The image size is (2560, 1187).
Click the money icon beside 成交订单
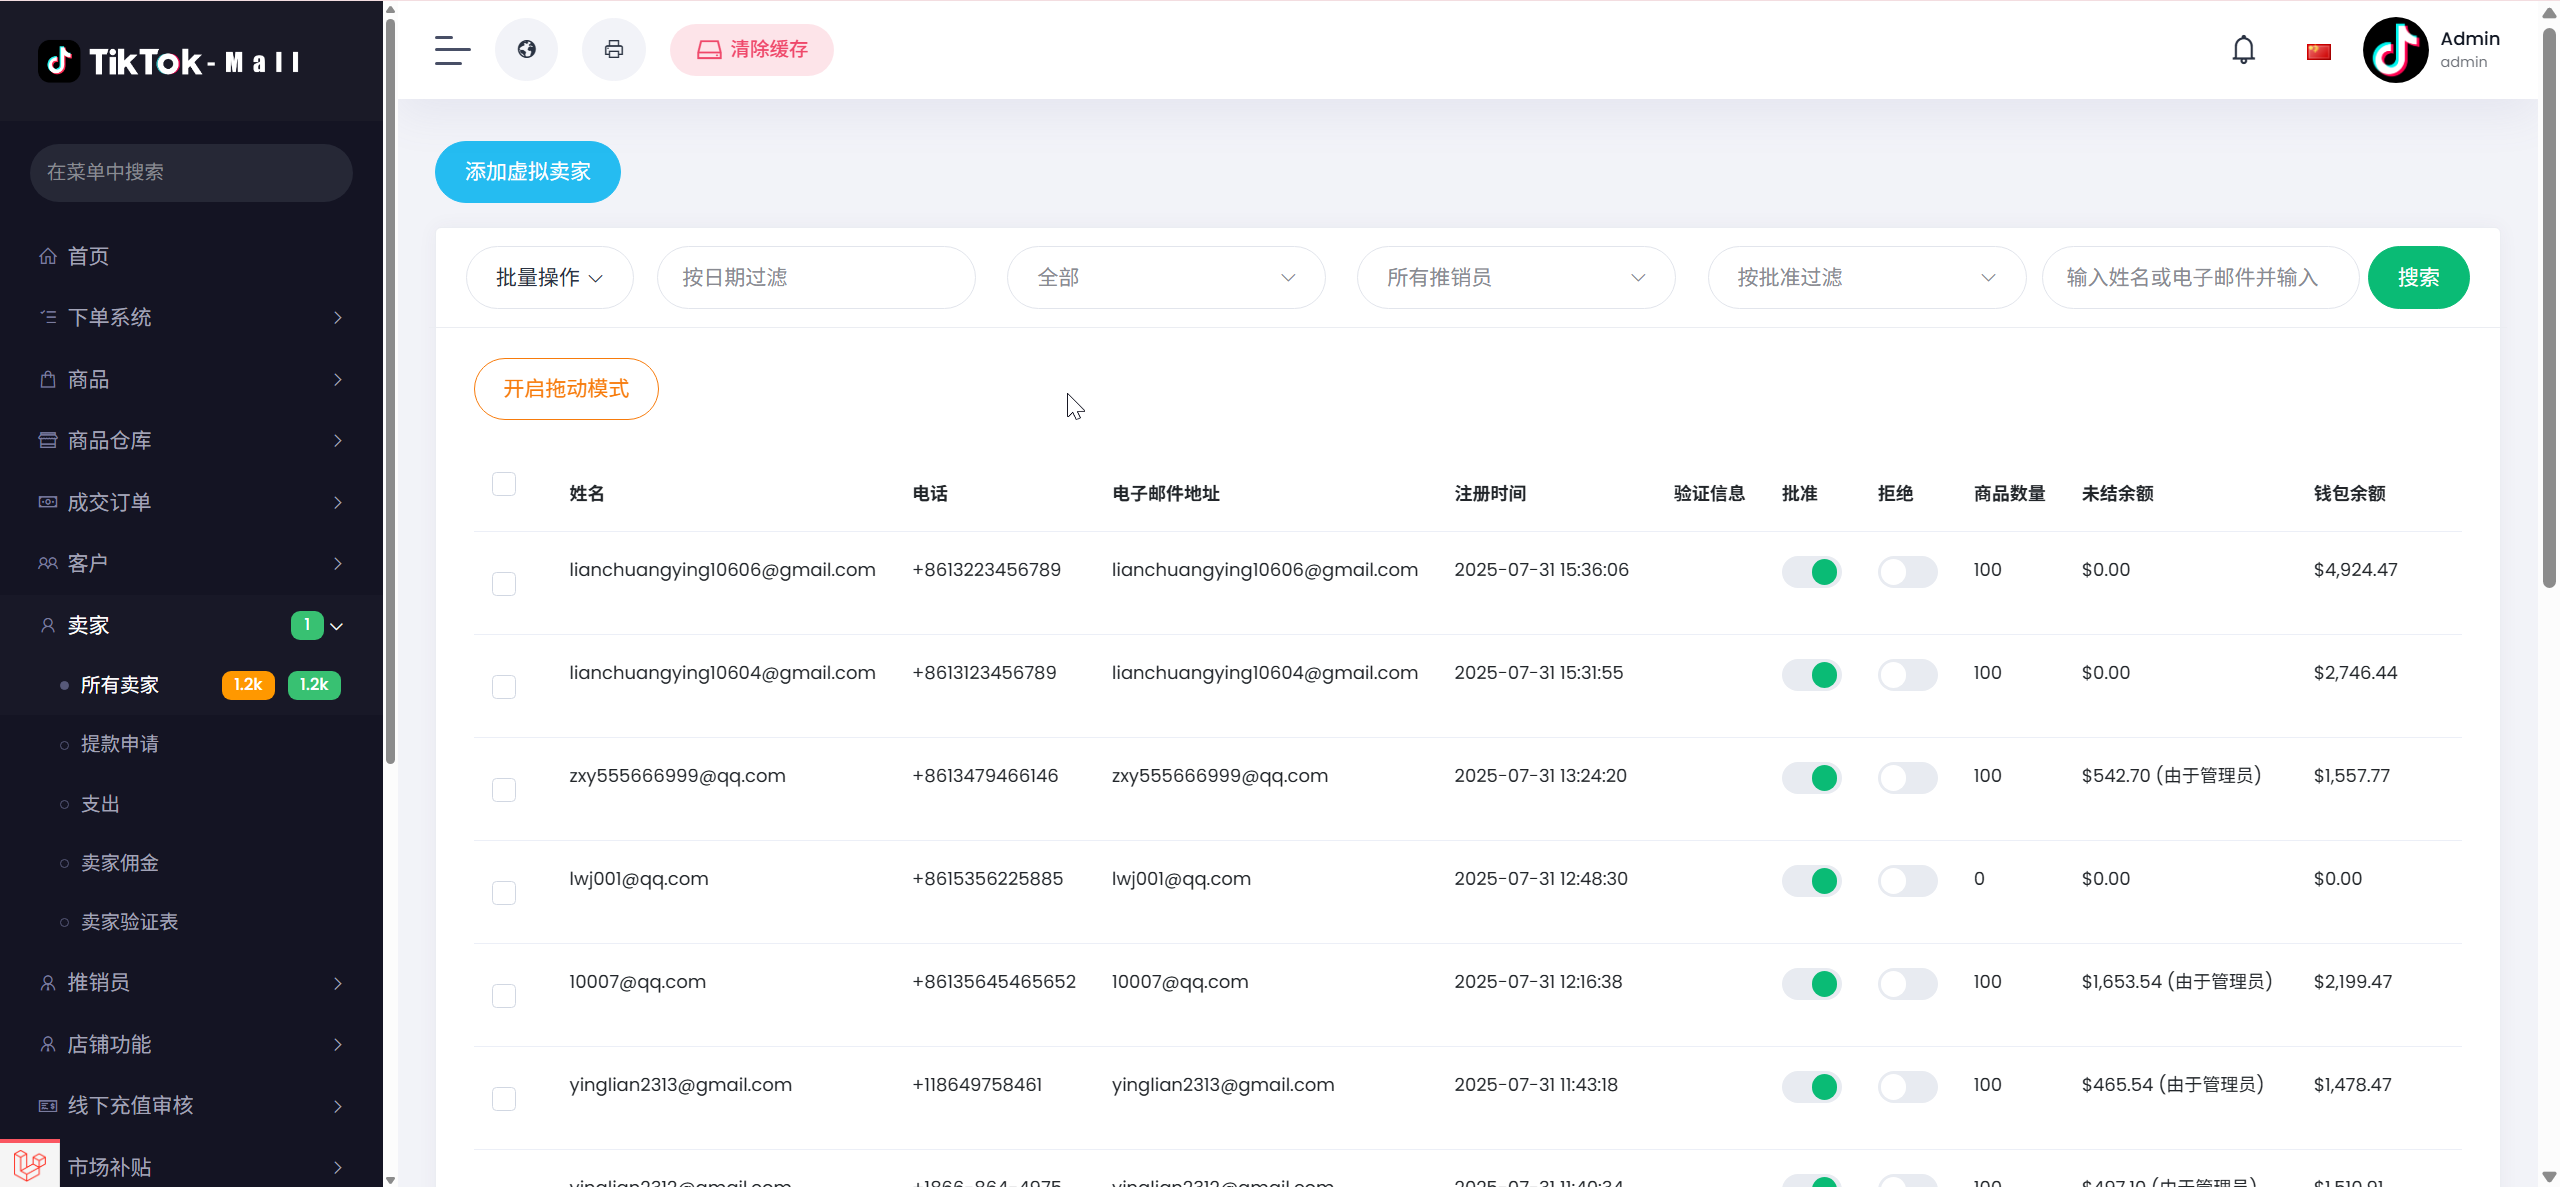tap(48, 502)
